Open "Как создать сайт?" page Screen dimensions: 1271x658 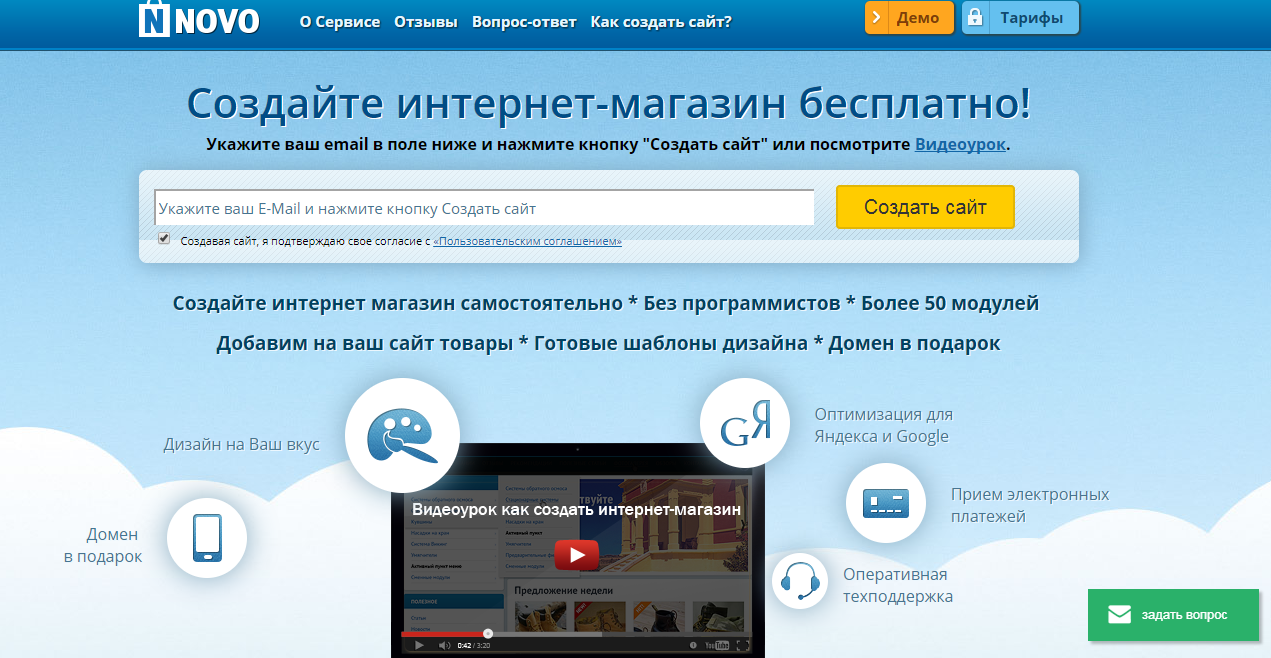point(661,21)
